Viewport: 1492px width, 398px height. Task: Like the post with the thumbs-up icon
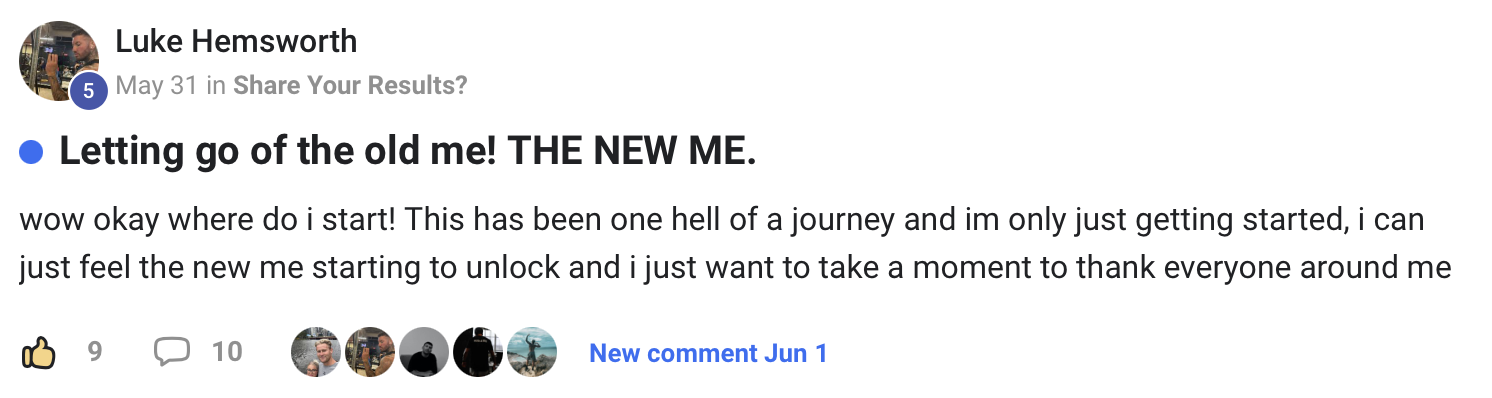[39, 352]
